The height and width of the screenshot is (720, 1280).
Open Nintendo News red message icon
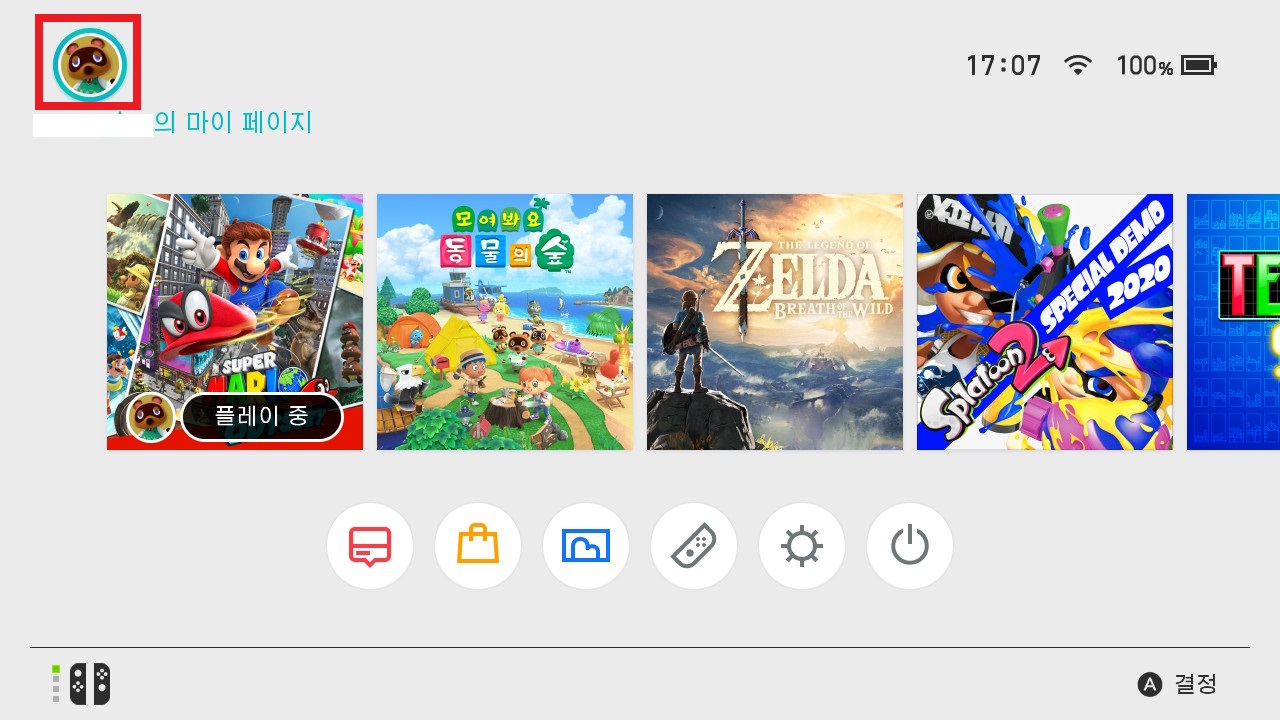point(370,546)
